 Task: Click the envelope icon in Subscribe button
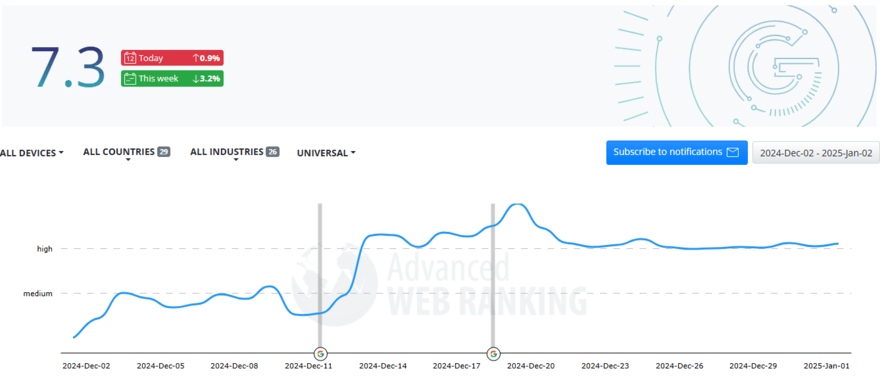(x=732, y=152)
